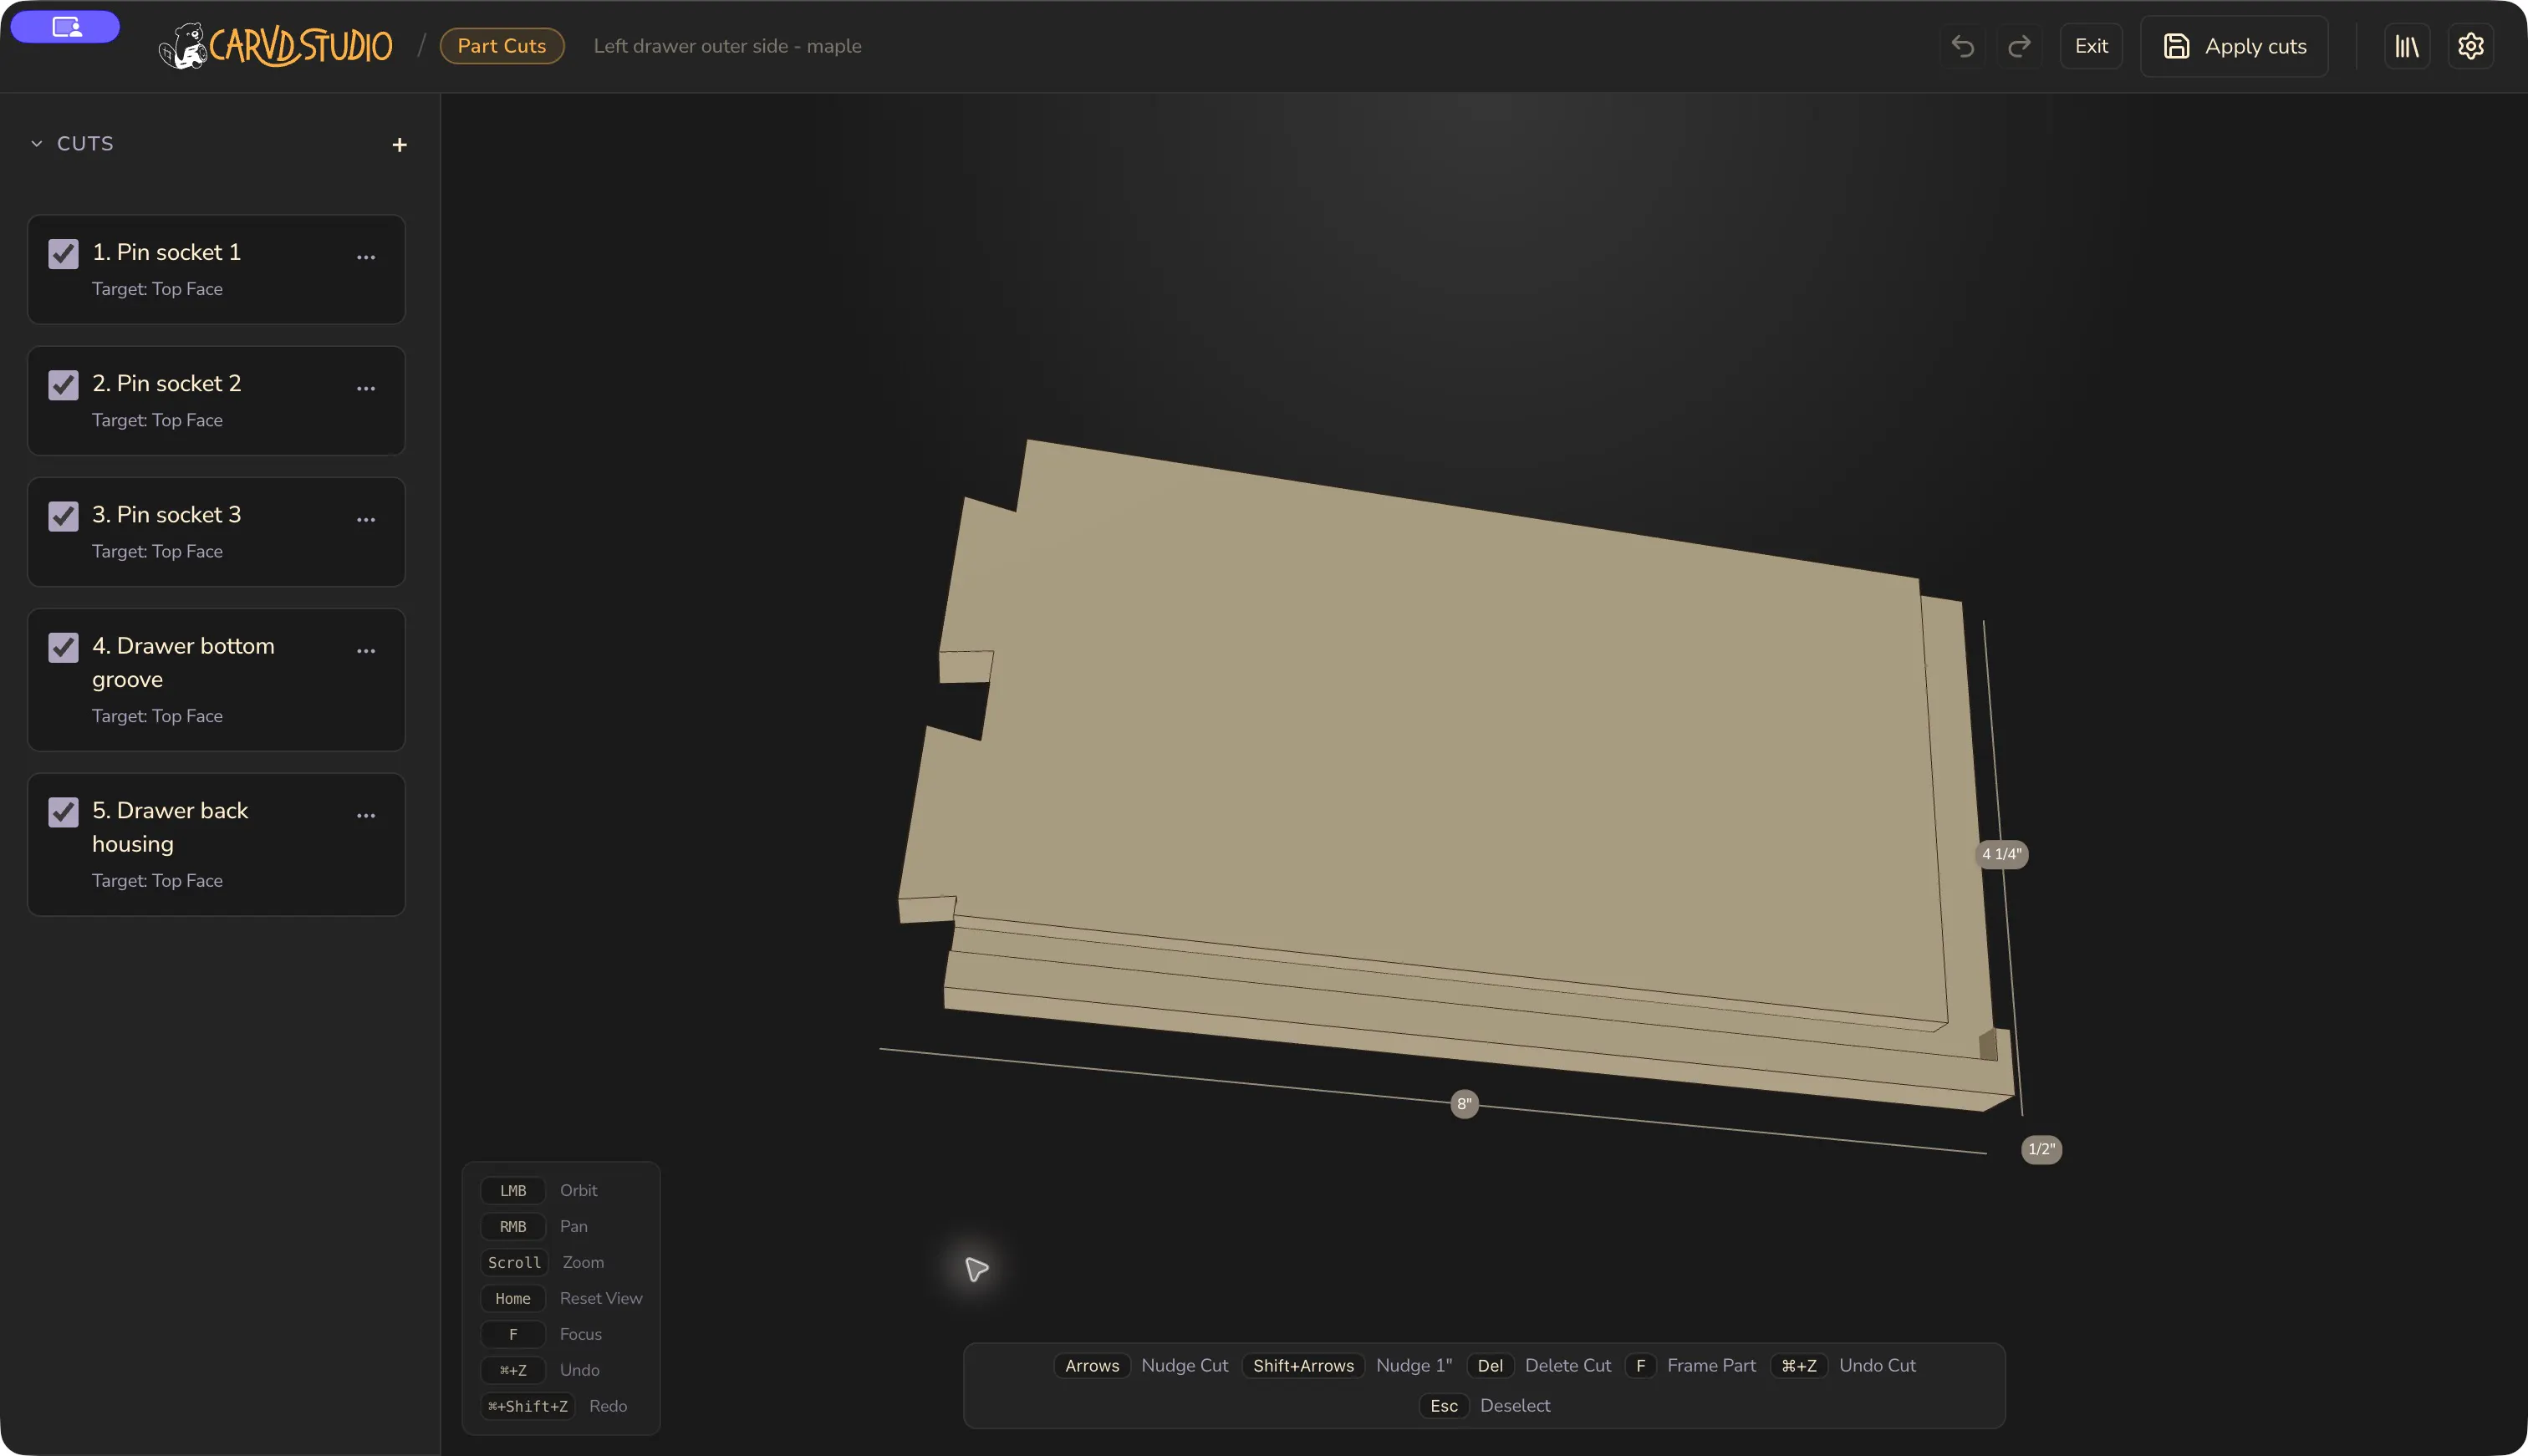Select the '1. Pin socket 1' cut title
Image resolution: width=2528 pixels, height=1456 pixels.
[x=167, y=252]
